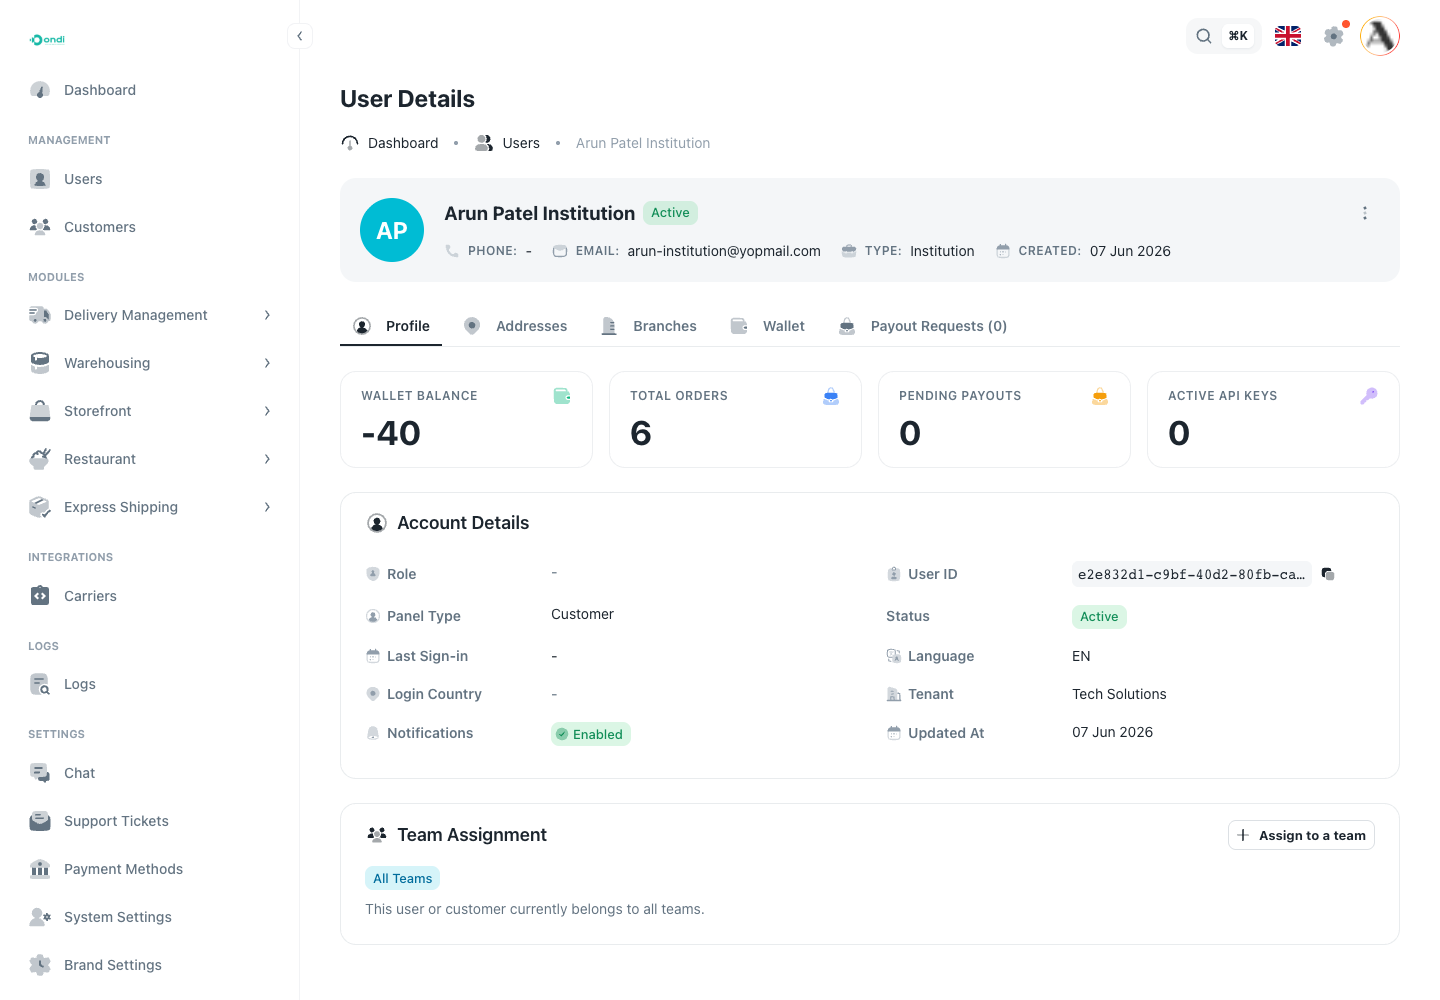
Task: Click the Total Orders value 6
Action: click(641, 433)
